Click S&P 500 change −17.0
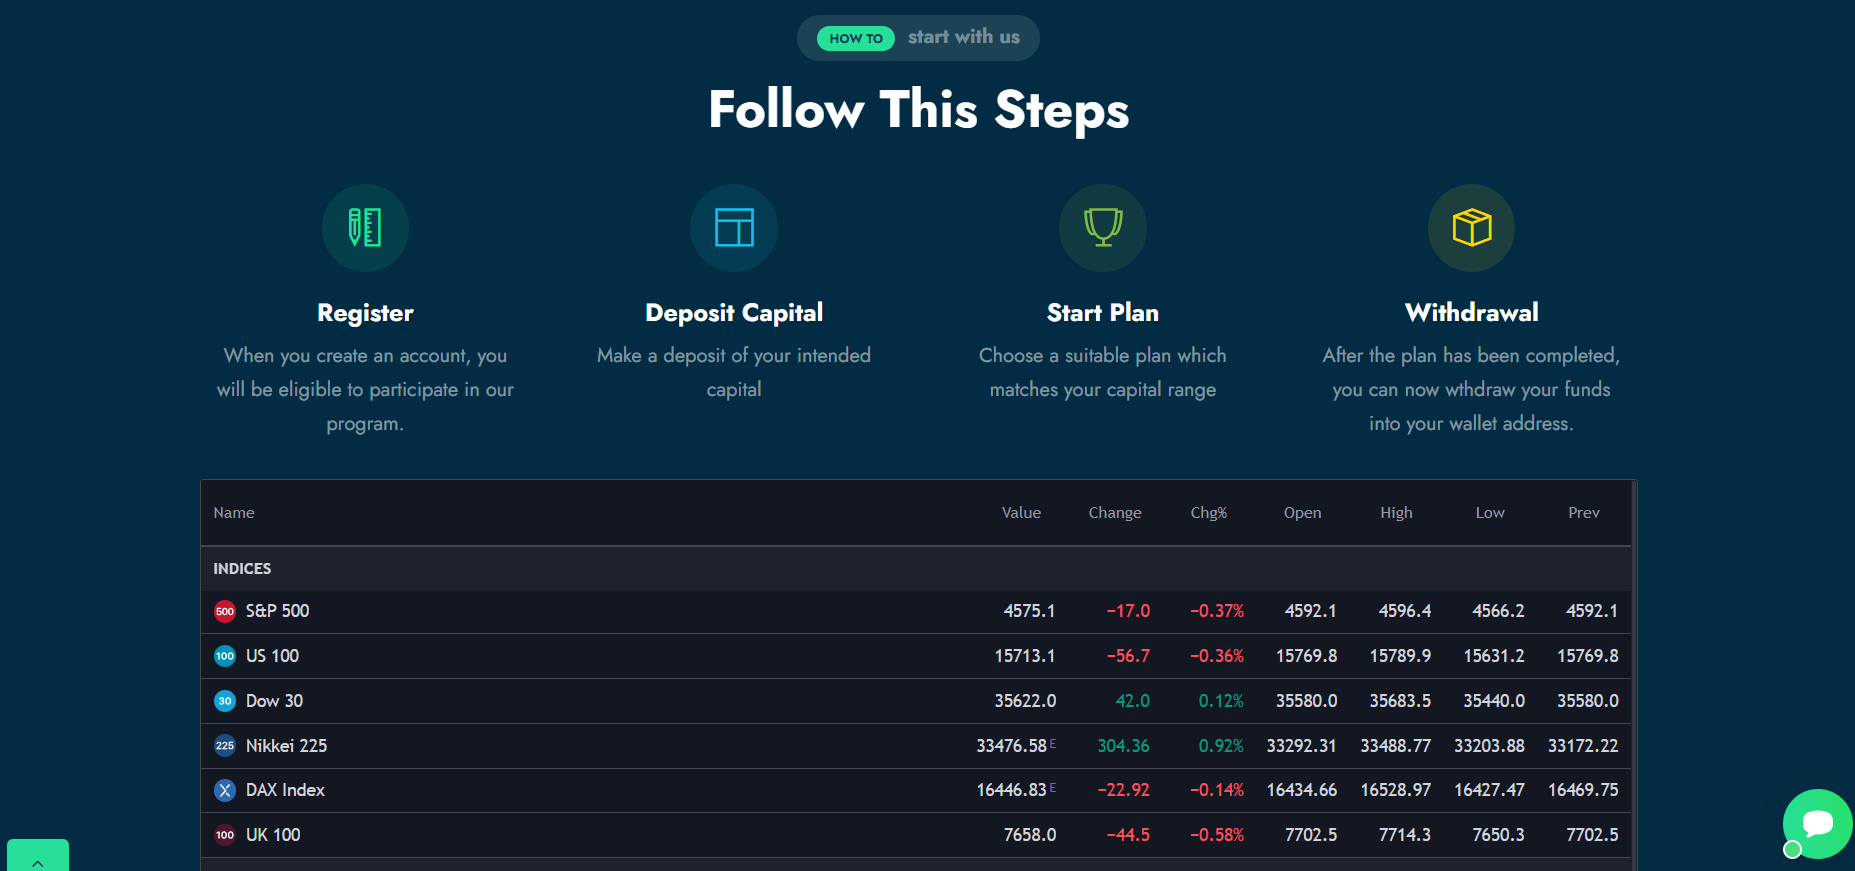This screenshot has width=1855, height=871. click(1128, 611)
